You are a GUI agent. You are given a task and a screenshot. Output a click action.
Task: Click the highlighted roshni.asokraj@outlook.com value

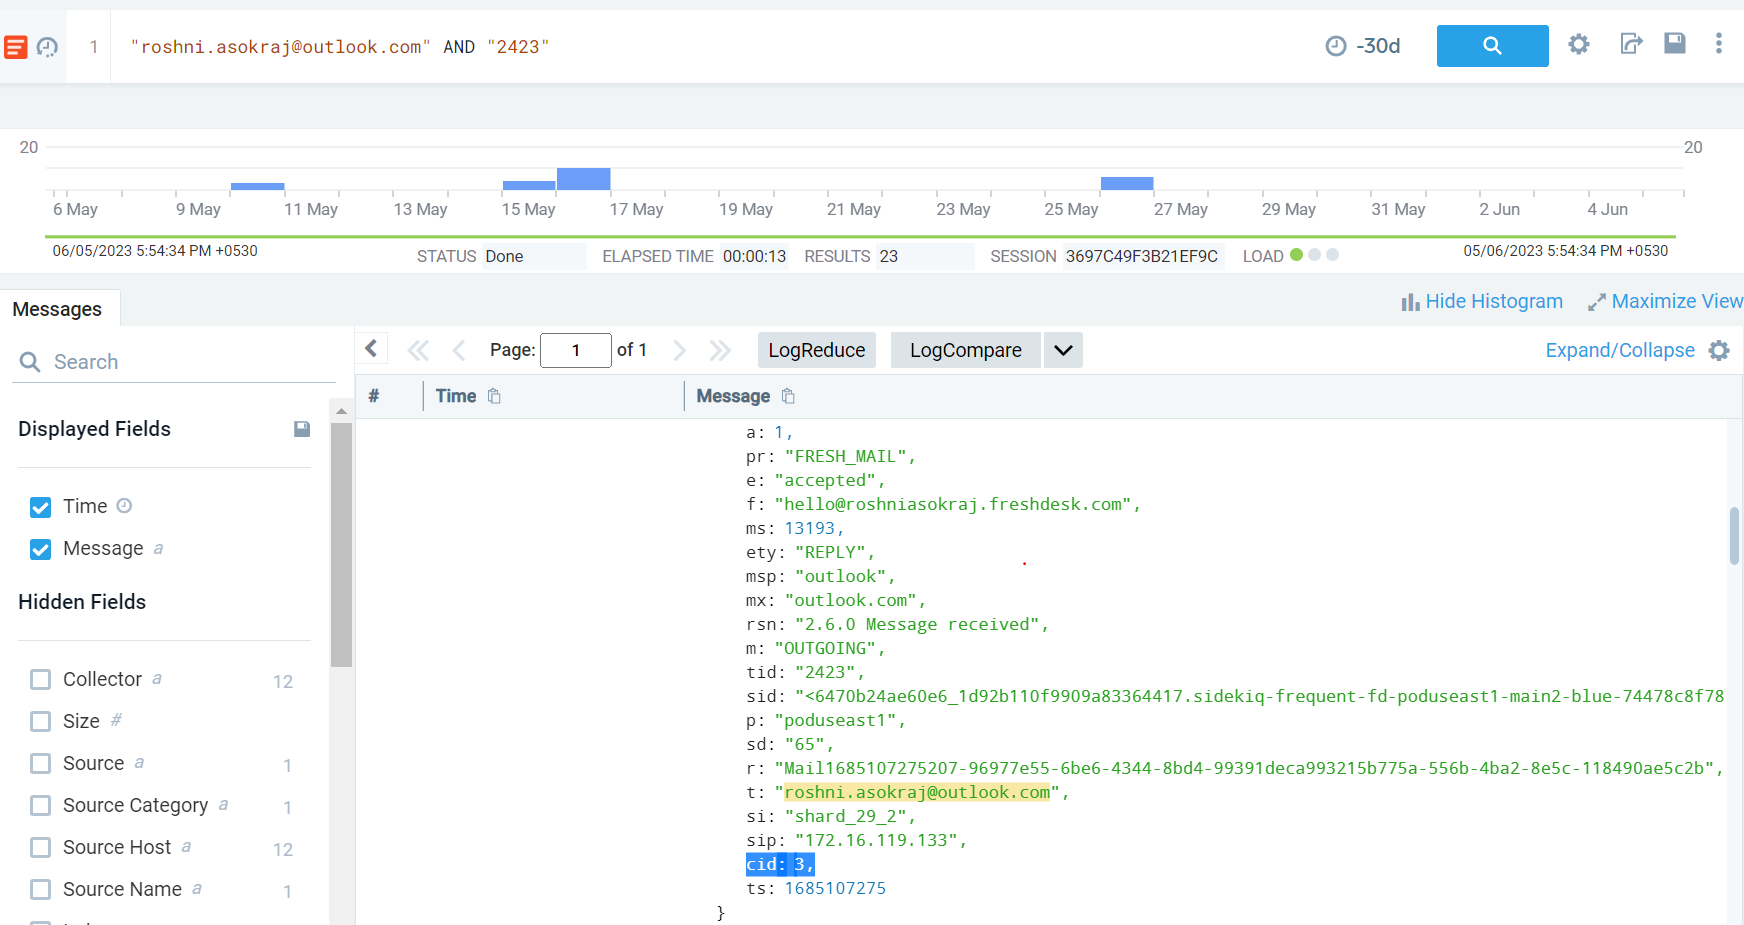click(917, 792)
